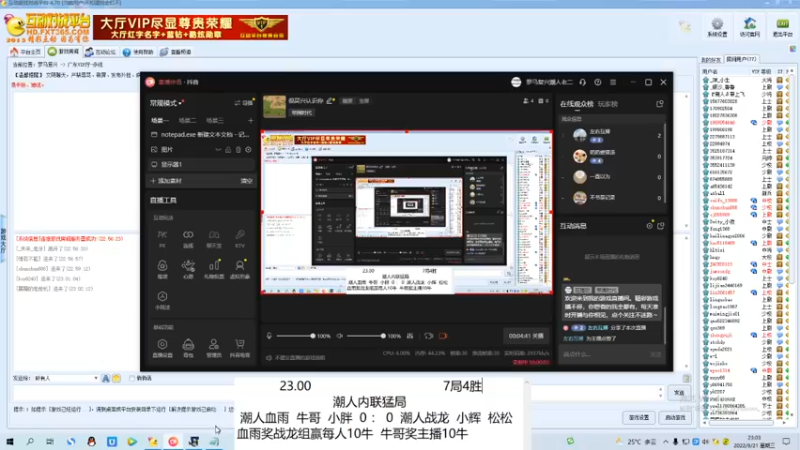800x450 pixels.
Task: Open the KTV microphone tool
Action: pos(240,238)
